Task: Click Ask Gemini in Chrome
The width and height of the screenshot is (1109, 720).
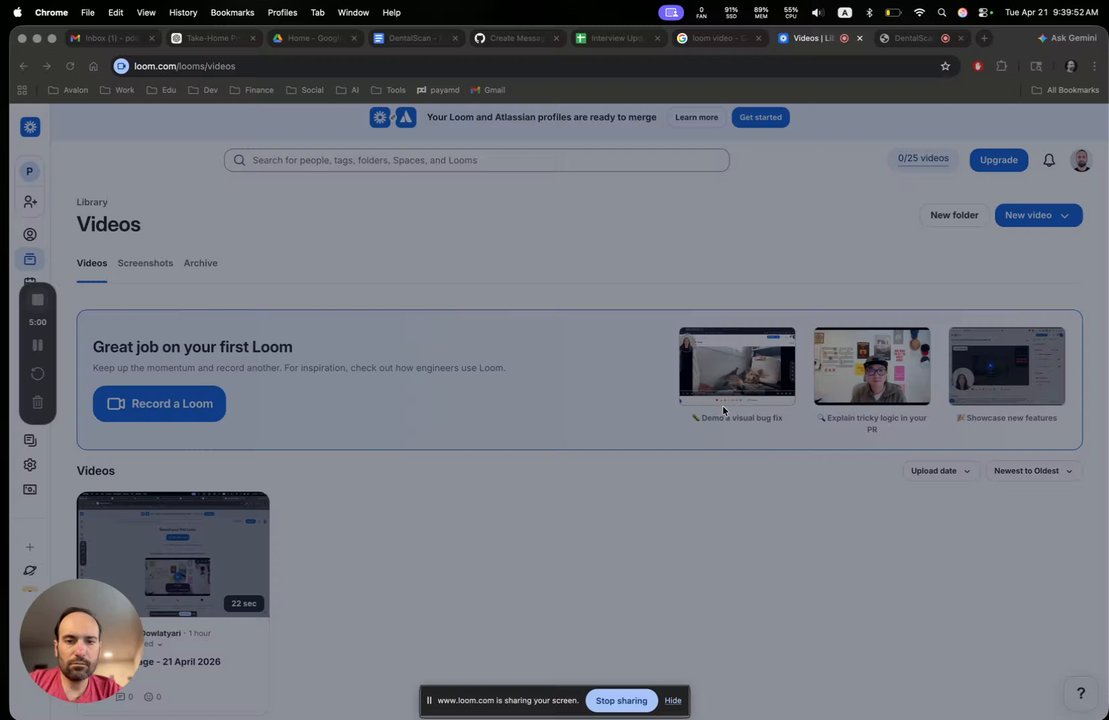Action: point(1067,38)
